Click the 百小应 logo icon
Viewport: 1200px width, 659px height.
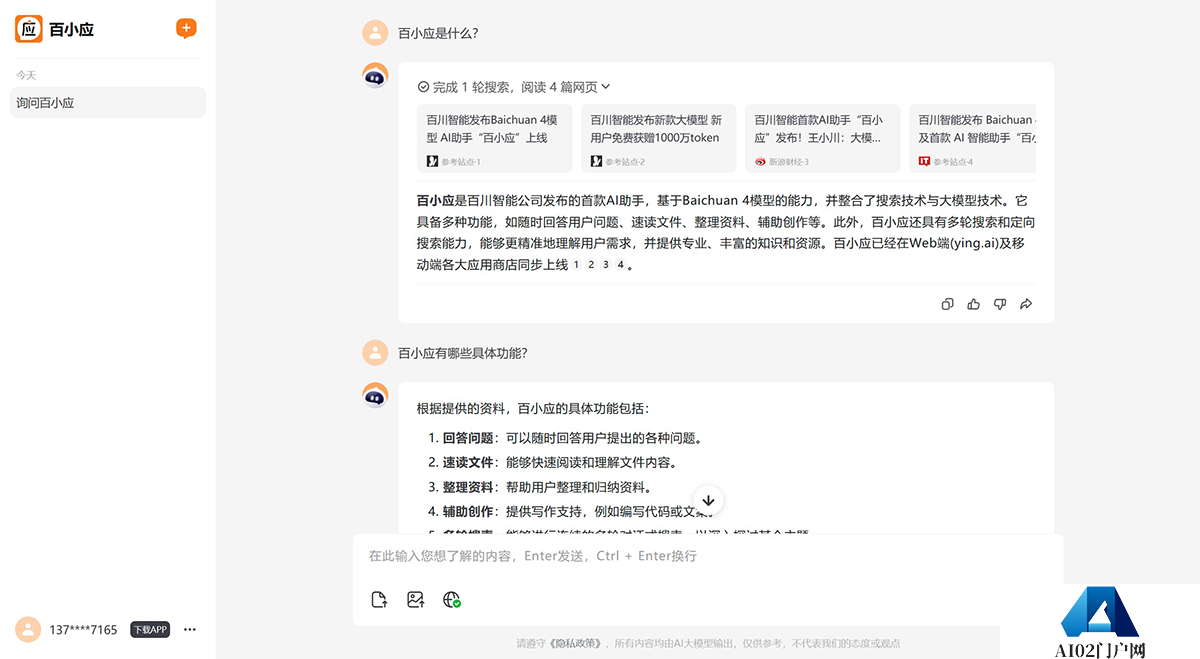(29, 29)
